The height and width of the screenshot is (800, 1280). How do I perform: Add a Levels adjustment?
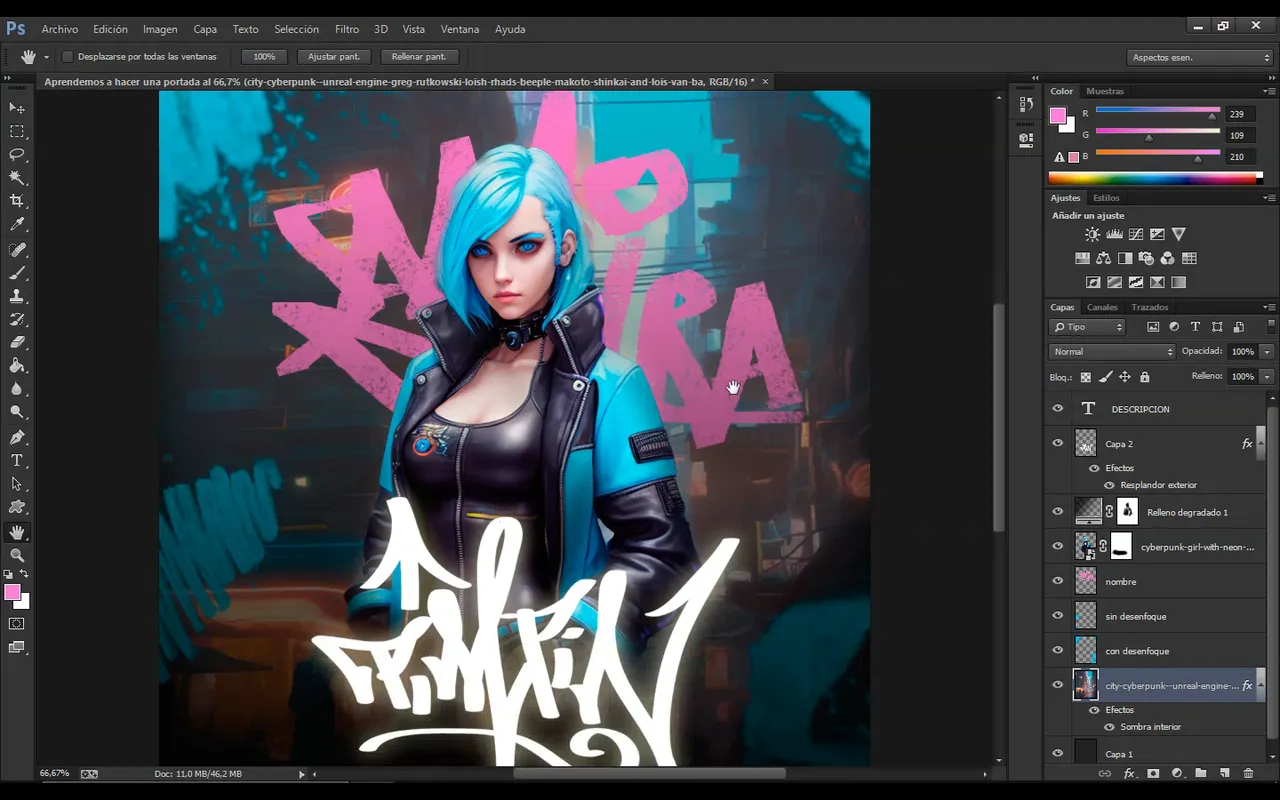[1114, 234]
